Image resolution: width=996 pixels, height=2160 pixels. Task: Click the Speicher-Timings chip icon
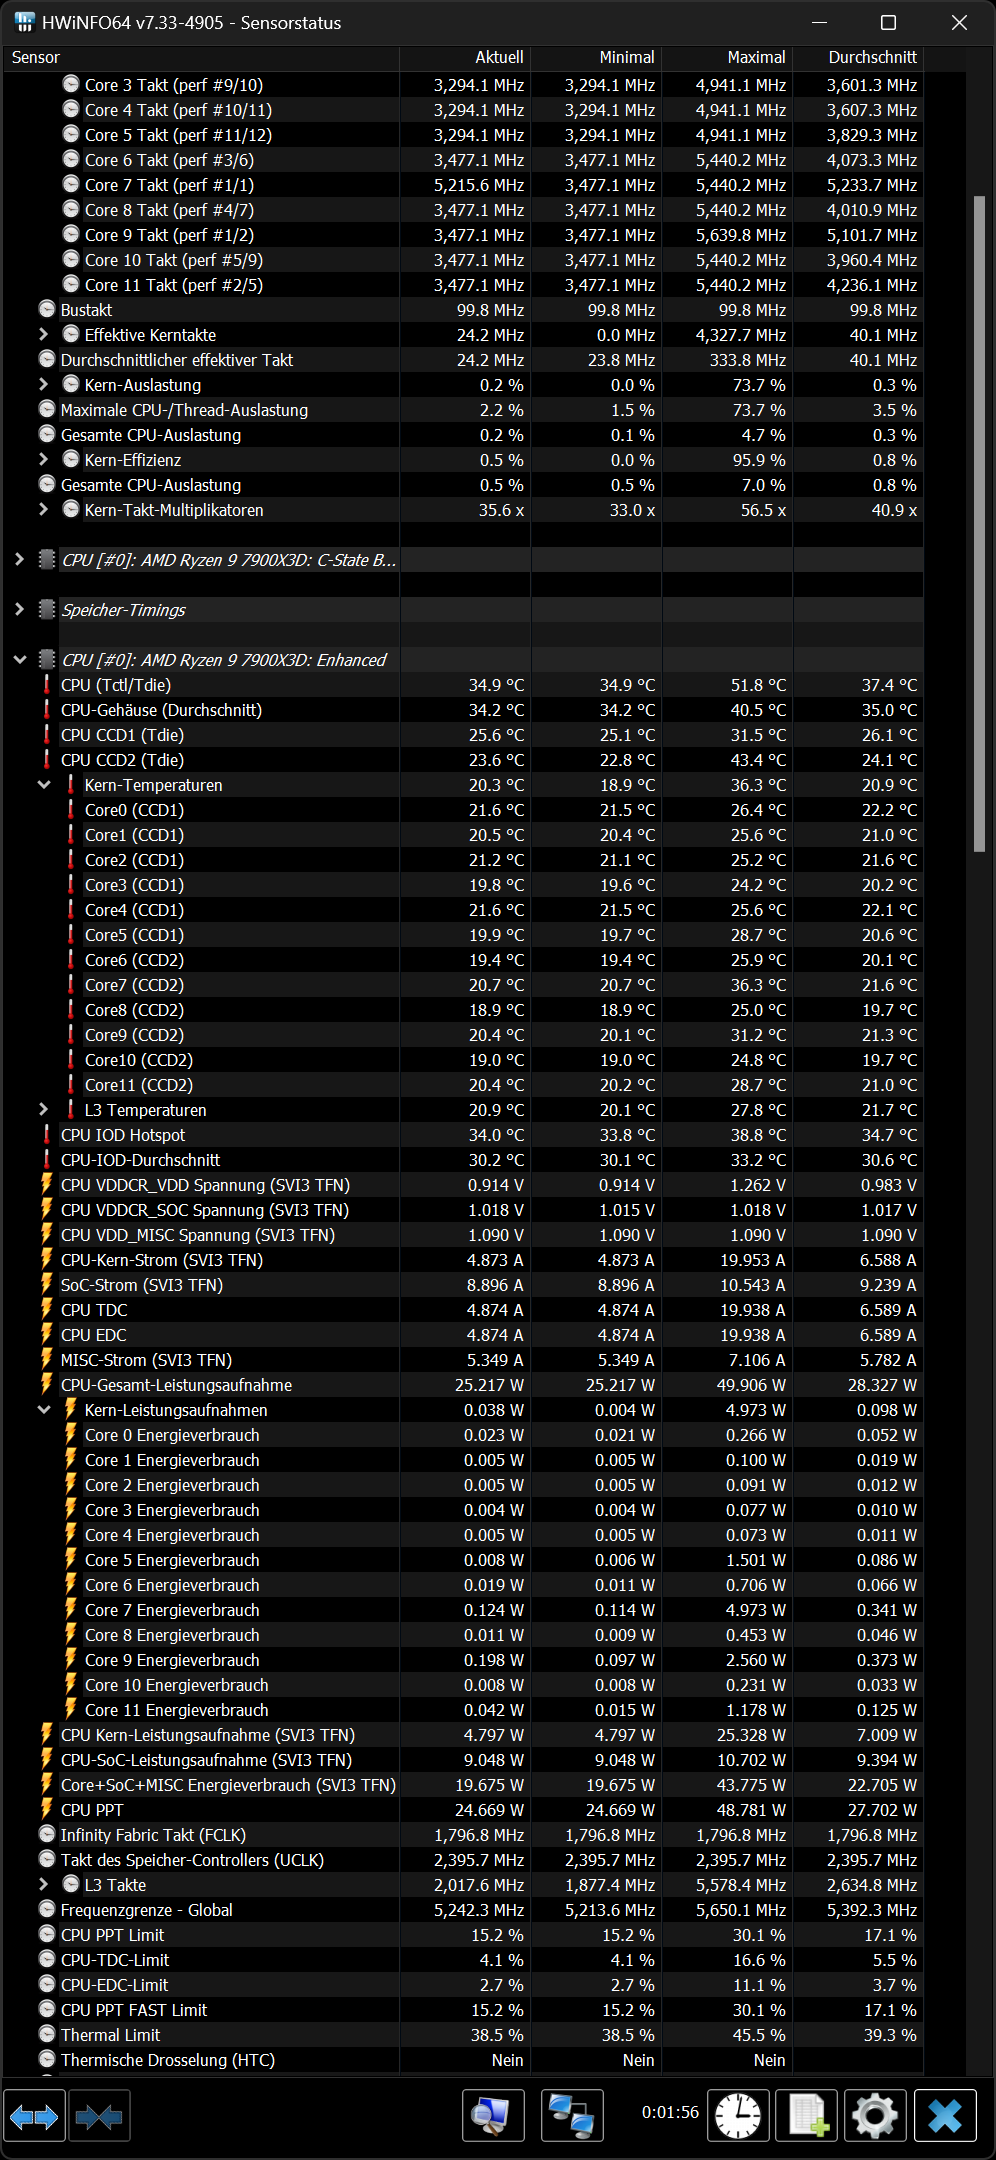click(47, 609)
